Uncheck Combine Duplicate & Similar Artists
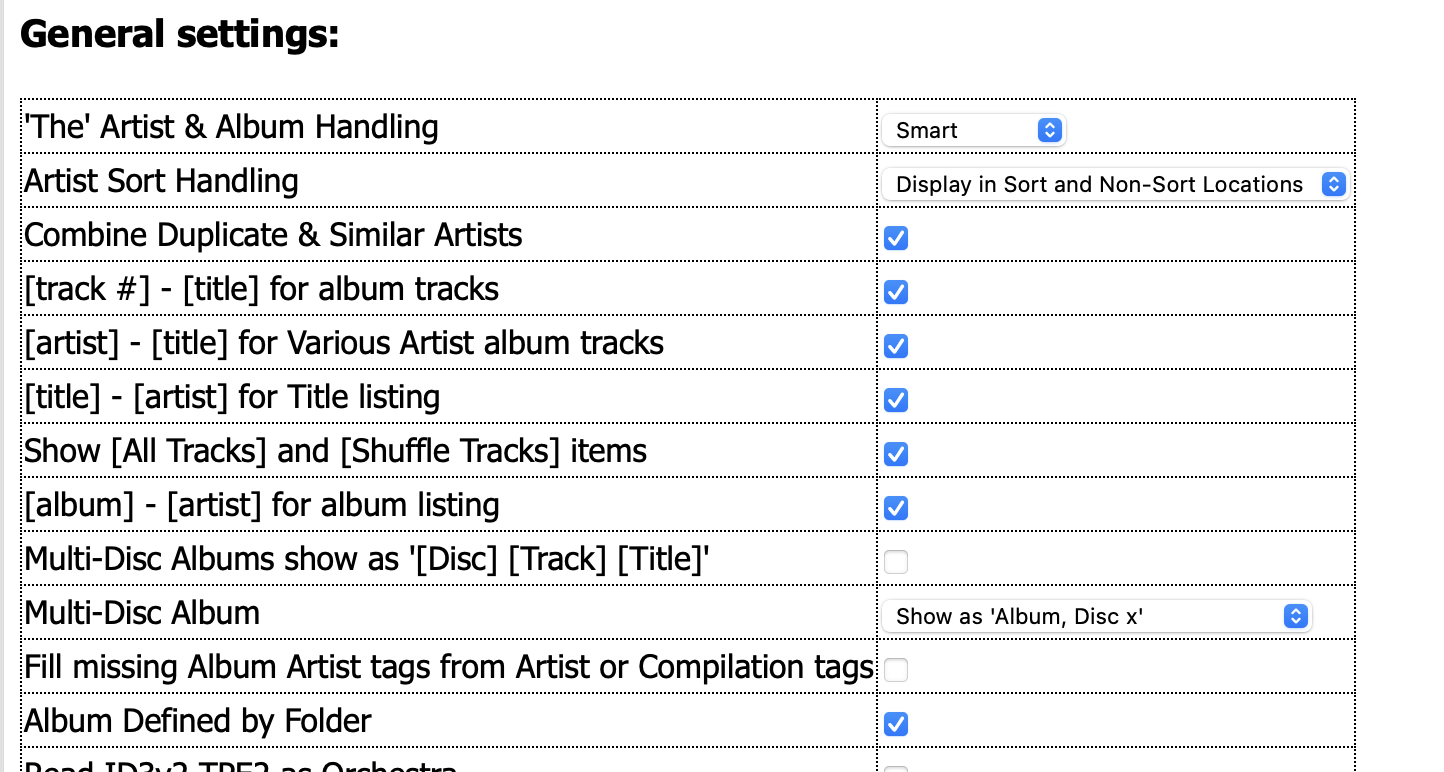 tap(896, 238)
